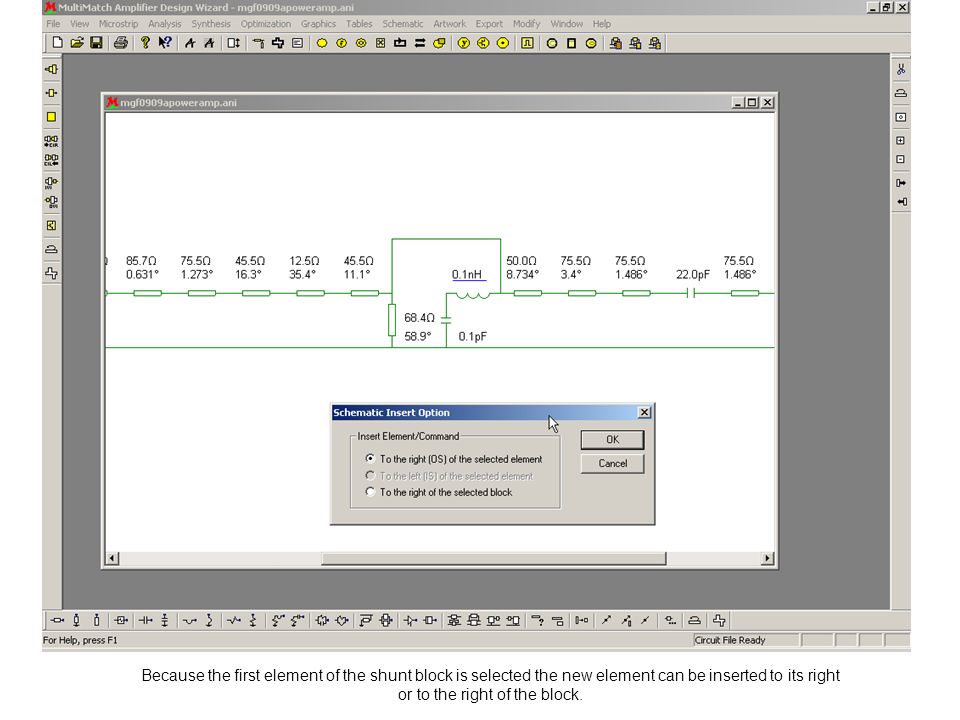Select the 0.1nH inductor label
Viewport: 960px width, 720px height.
point(467,274)
